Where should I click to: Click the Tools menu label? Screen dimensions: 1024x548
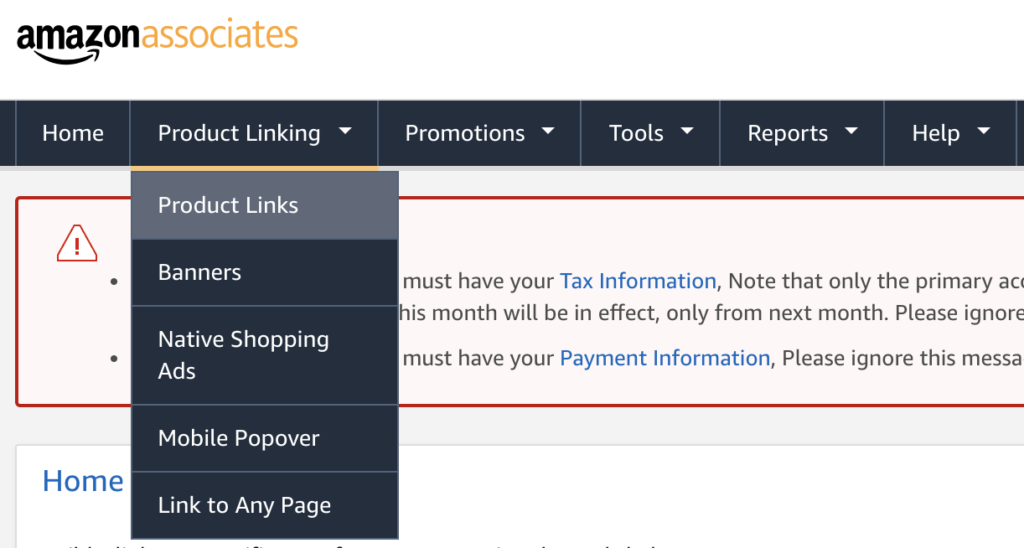[636, 133]
